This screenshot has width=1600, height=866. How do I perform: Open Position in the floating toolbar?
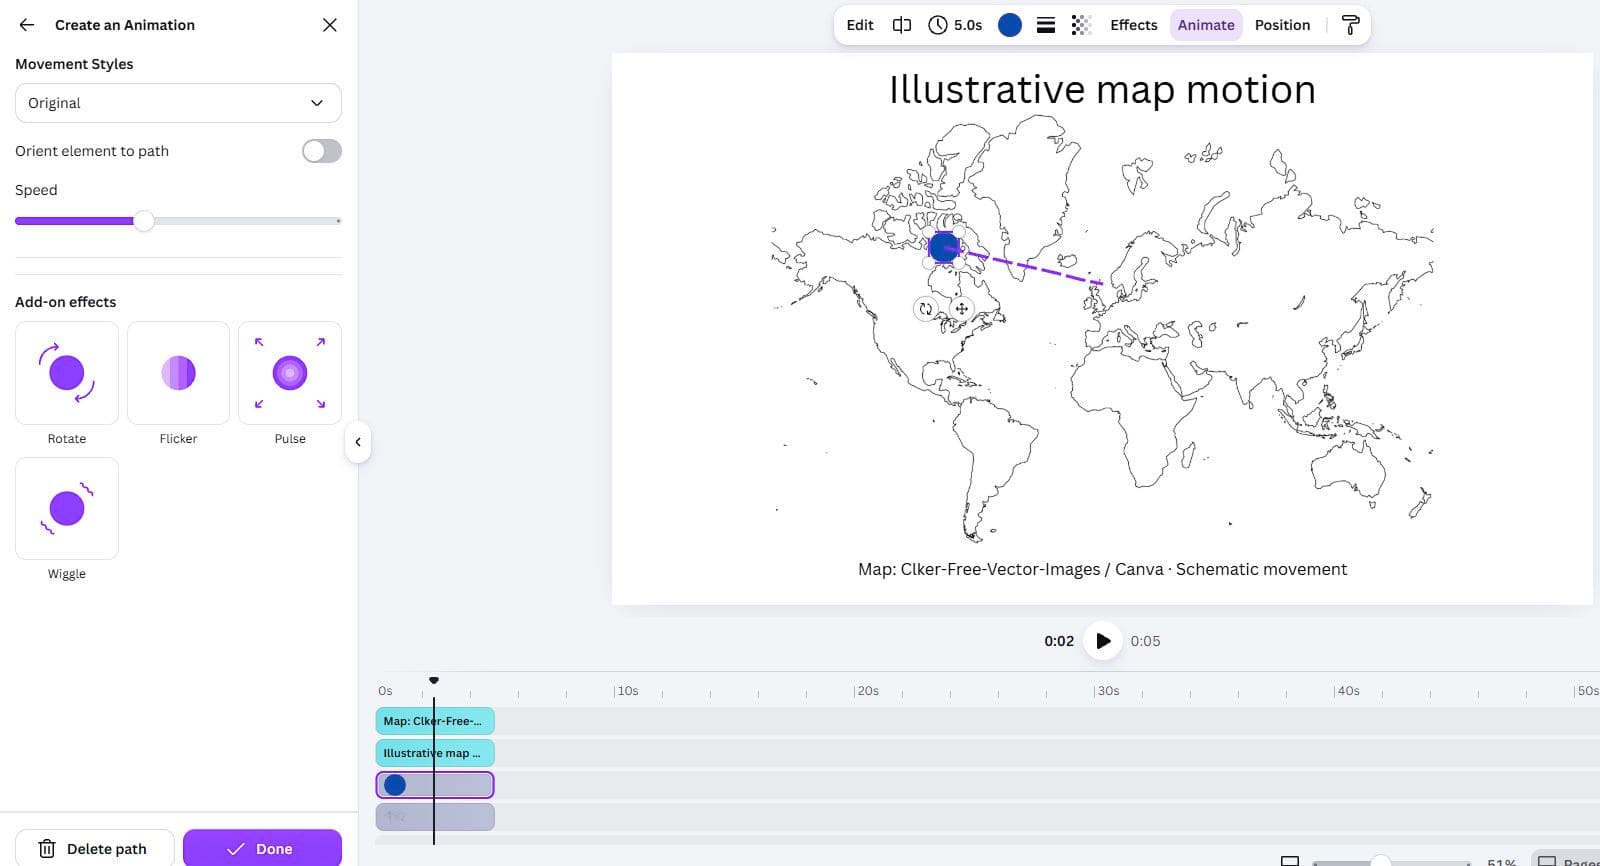point(1282,25)
